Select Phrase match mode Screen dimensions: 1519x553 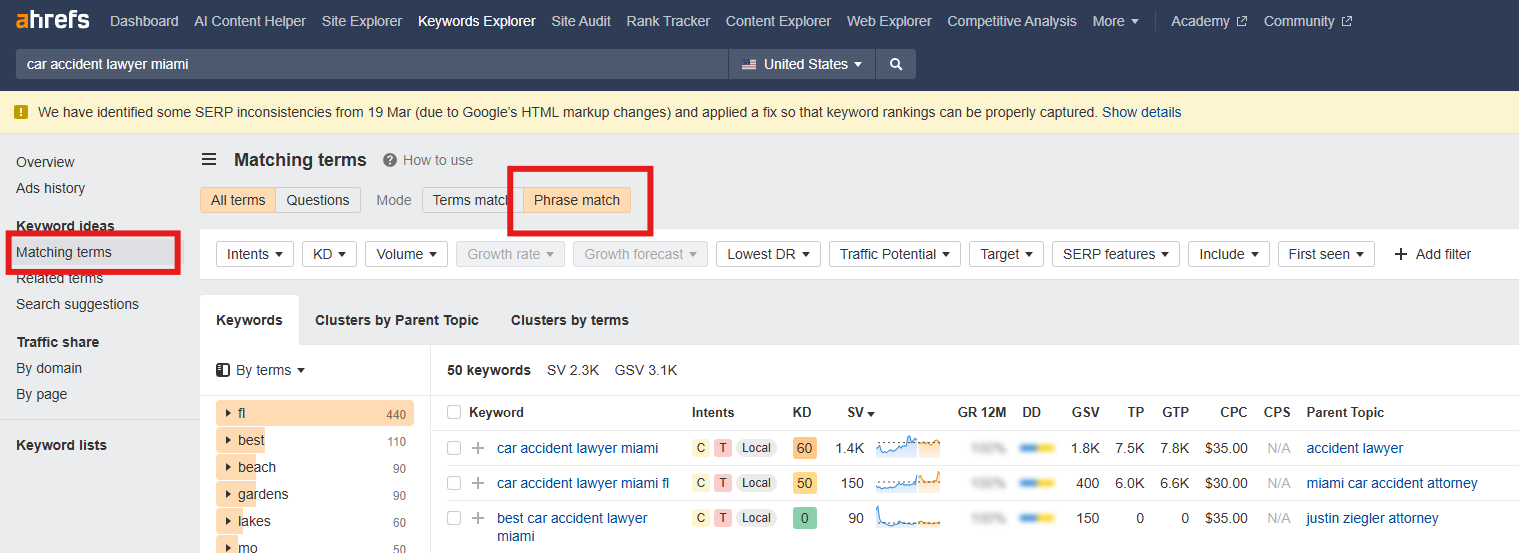(x=577, y=200)
